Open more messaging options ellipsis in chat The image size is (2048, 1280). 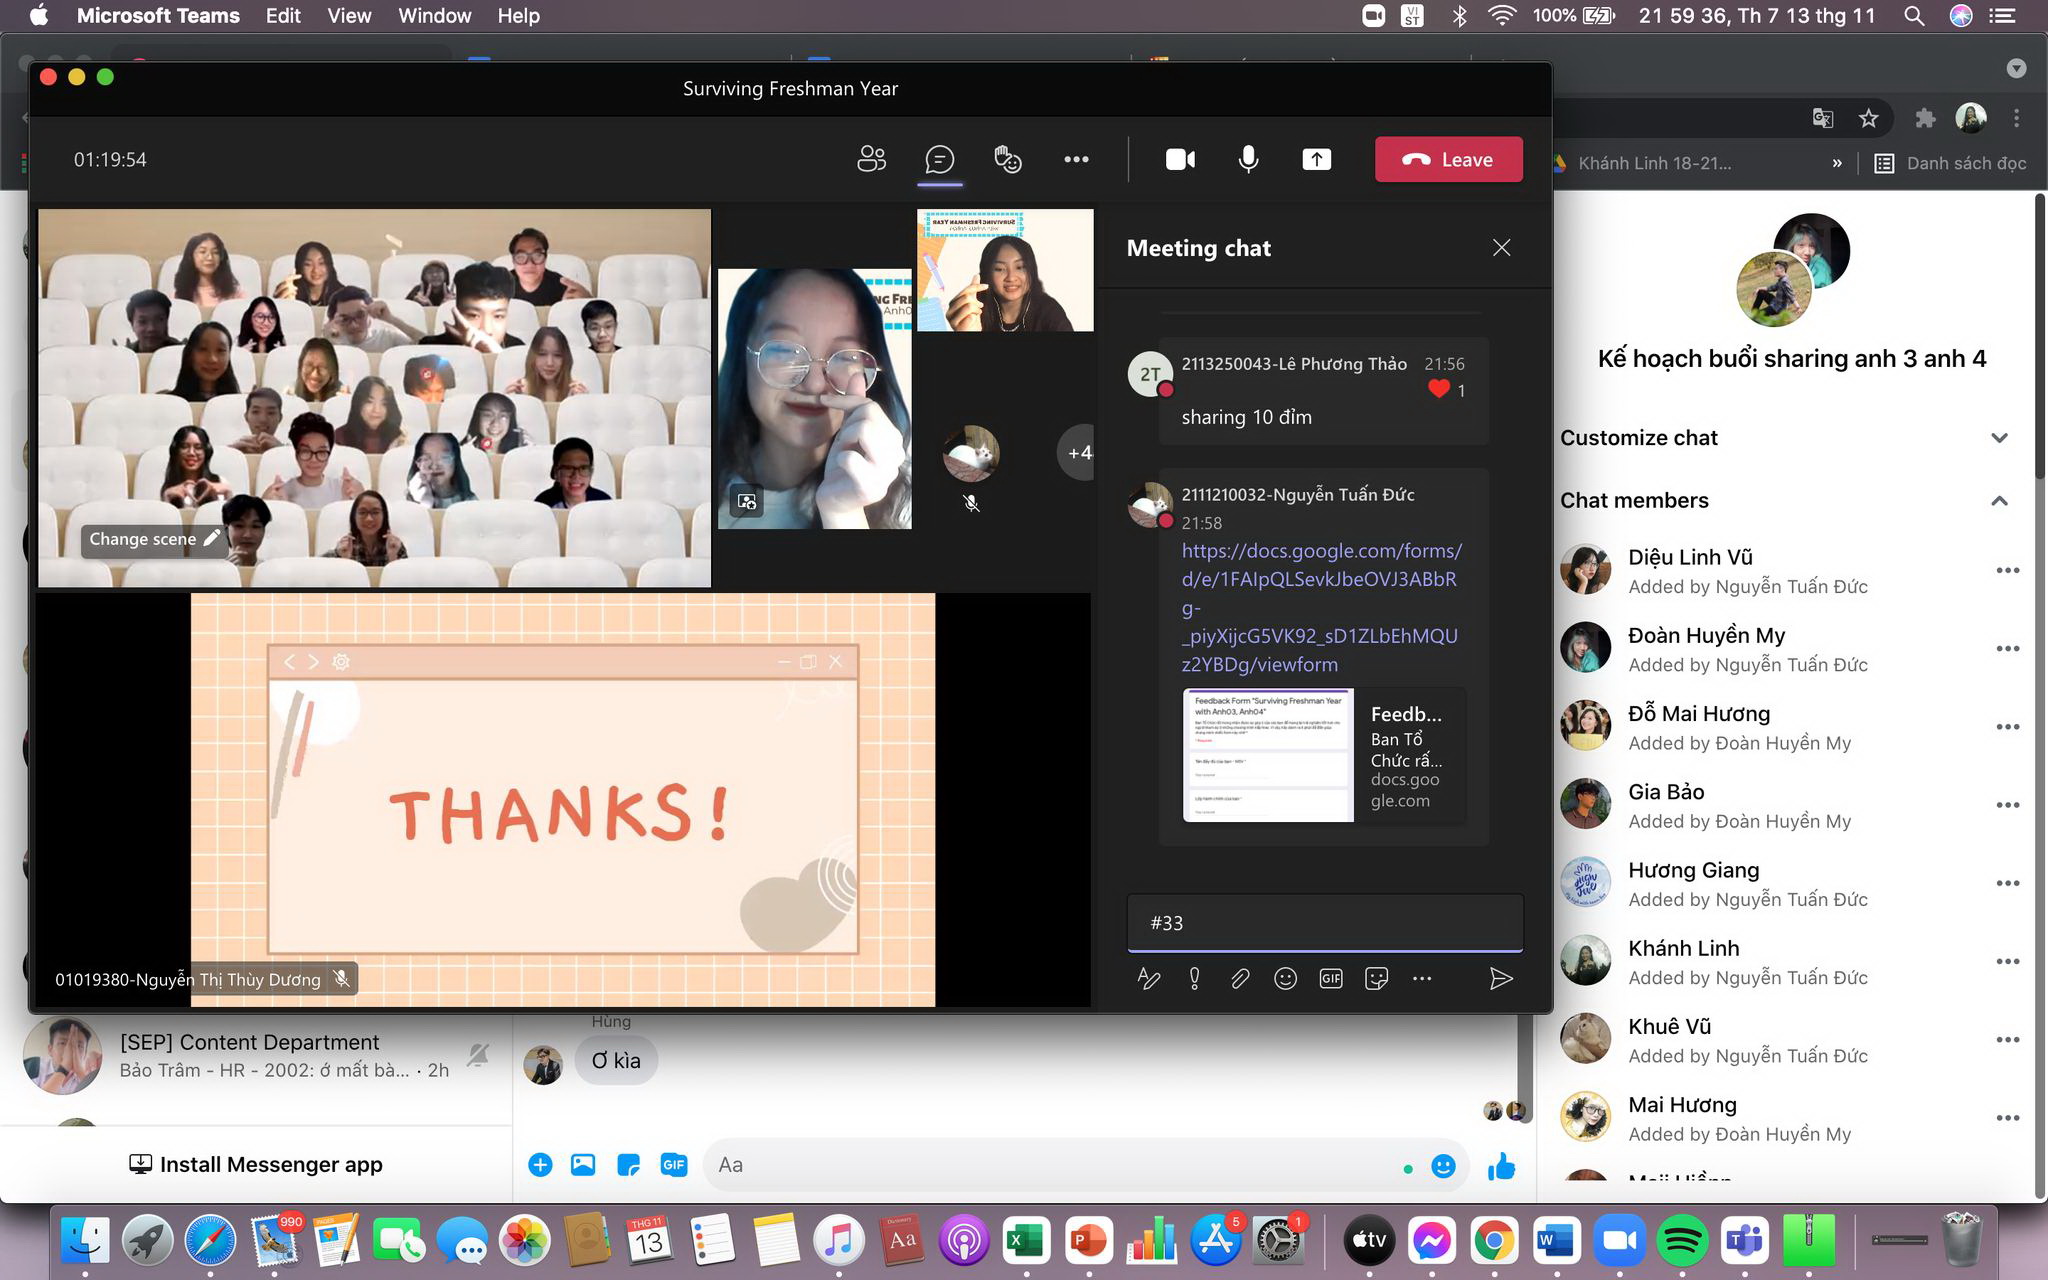pyautogui.click(x=1422, y=979)
